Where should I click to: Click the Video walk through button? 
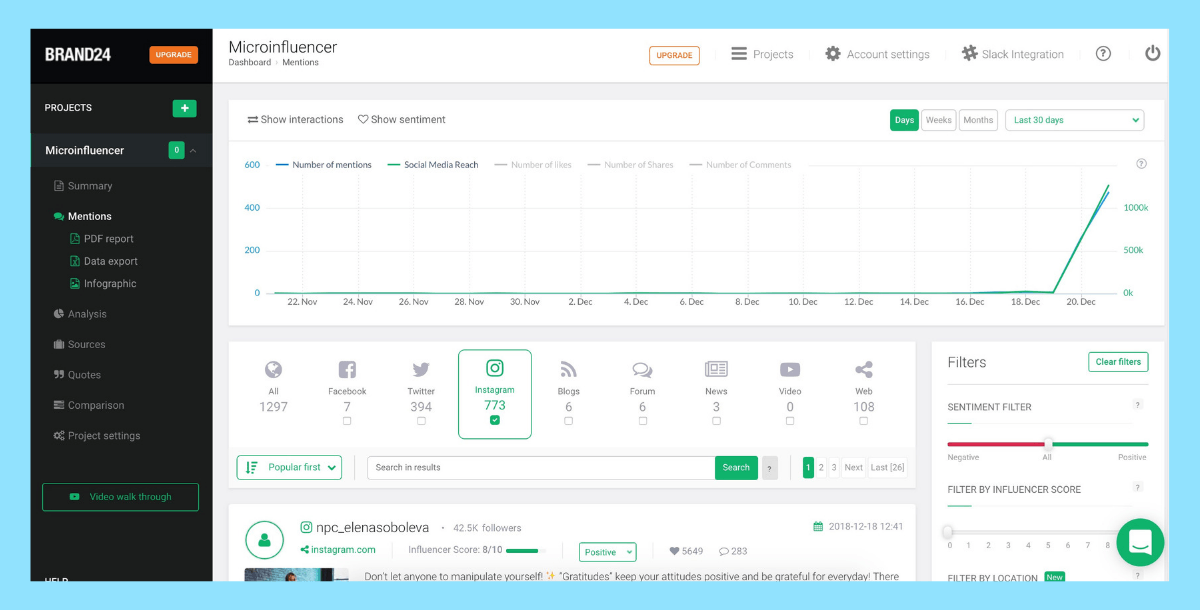(x=120, y=497)
